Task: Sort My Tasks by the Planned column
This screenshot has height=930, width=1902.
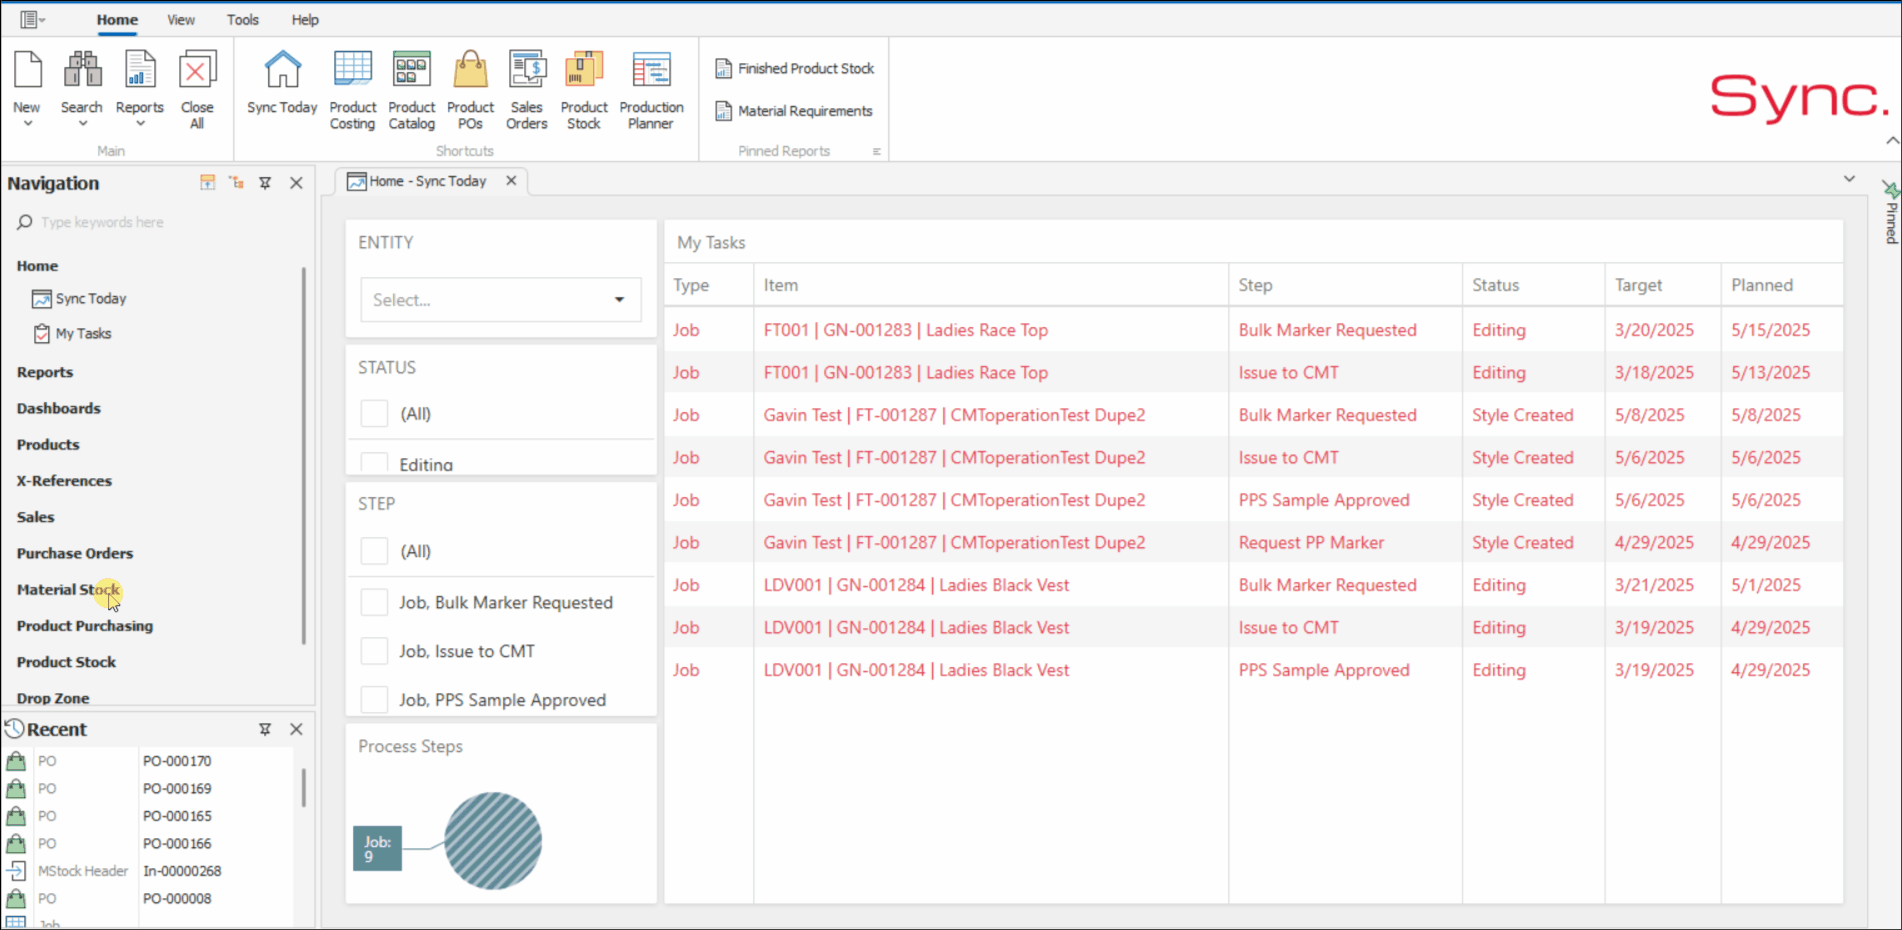Action: (x=1781, y=285)
